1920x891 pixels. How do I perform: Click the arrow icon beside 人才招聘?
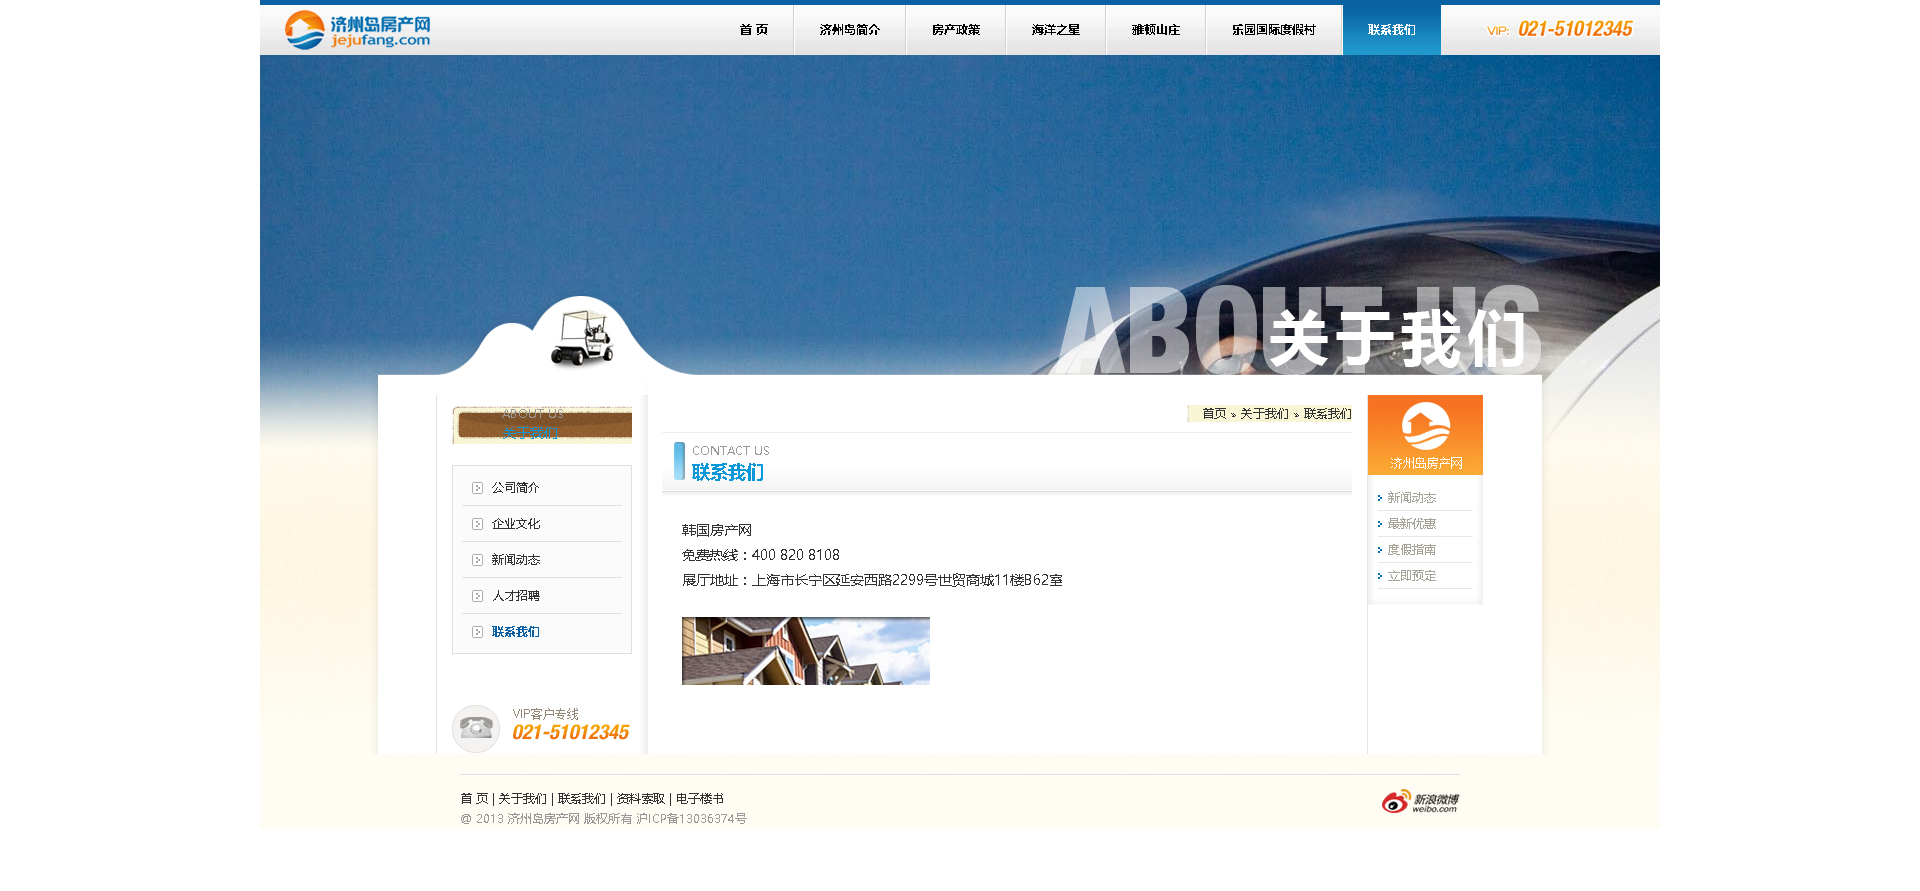click(478, 596)
